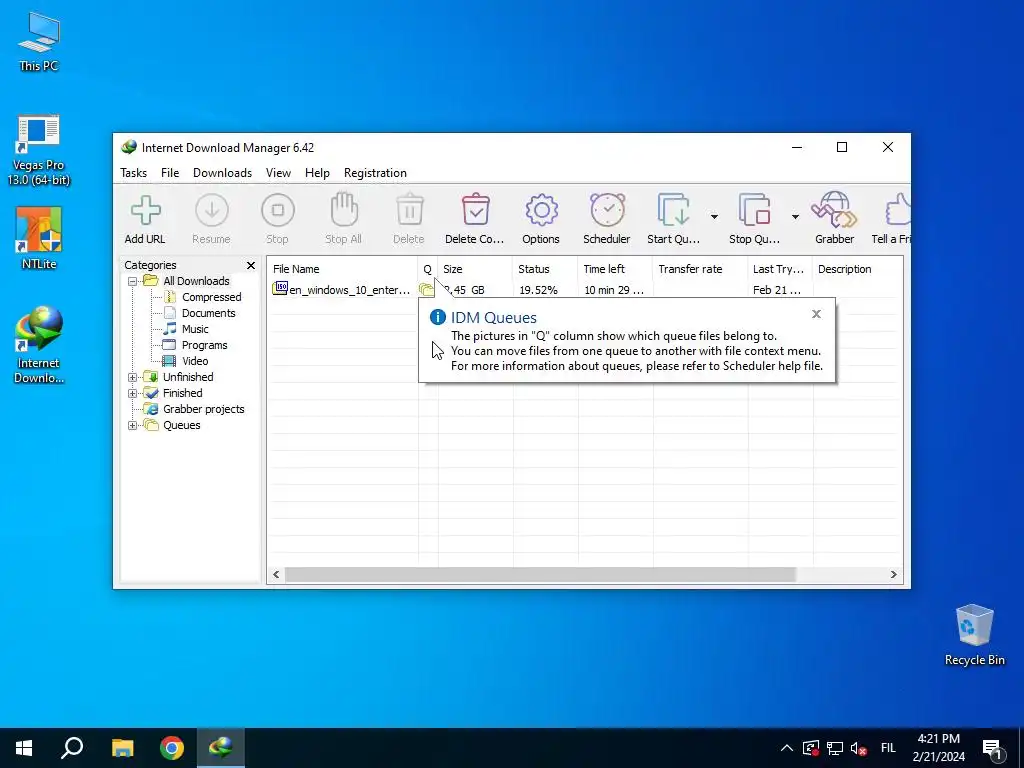Click the scrollbar right arrow

pyautogui.click(x=893, y=575)
